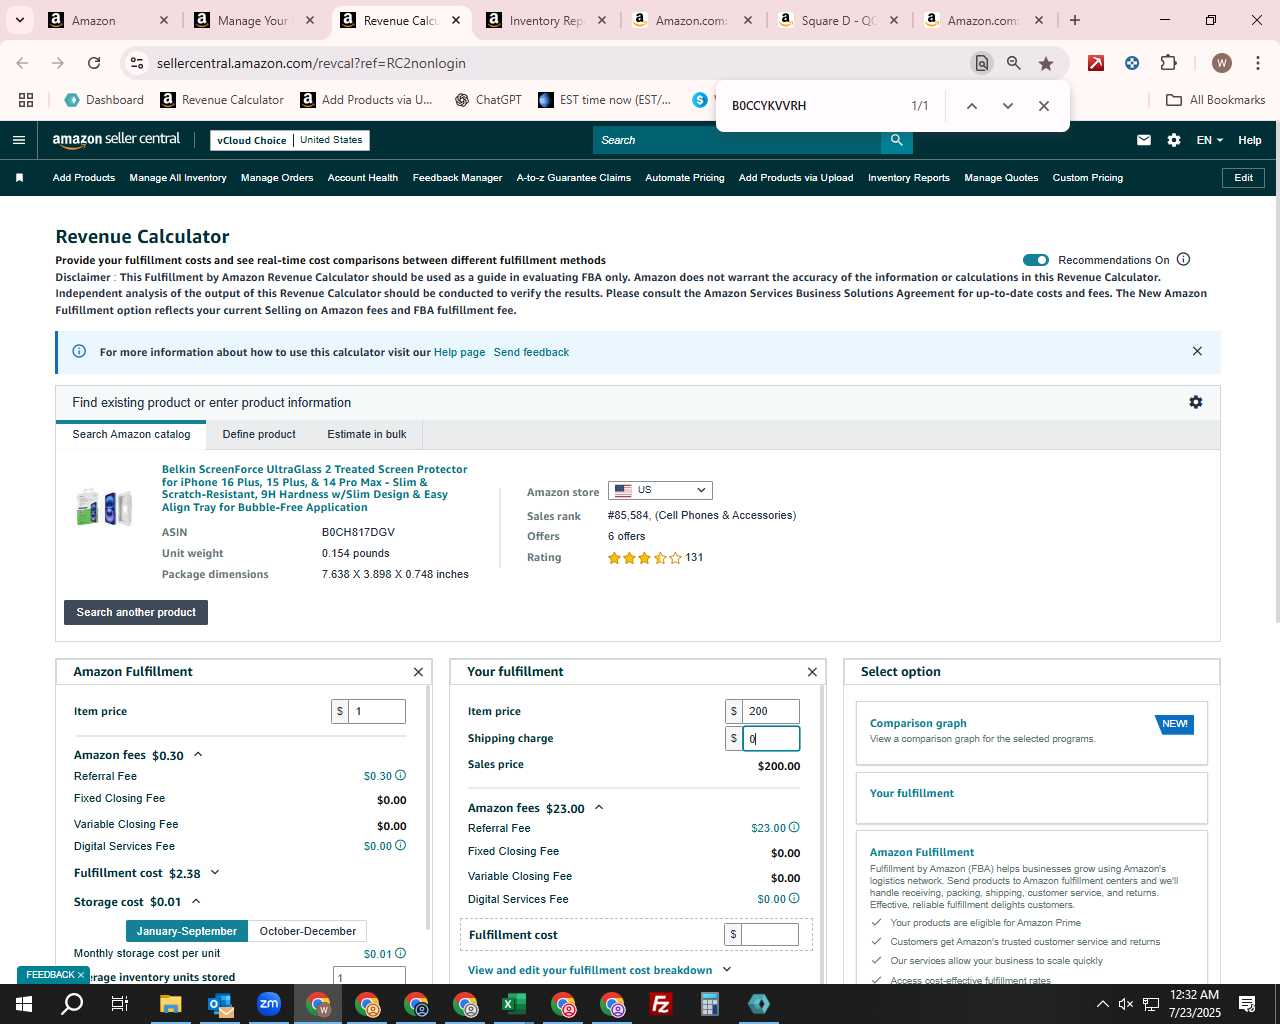The image size is (1280, 1024).
Task: Close the Your fulfillment panel
Action: [813, 672]
